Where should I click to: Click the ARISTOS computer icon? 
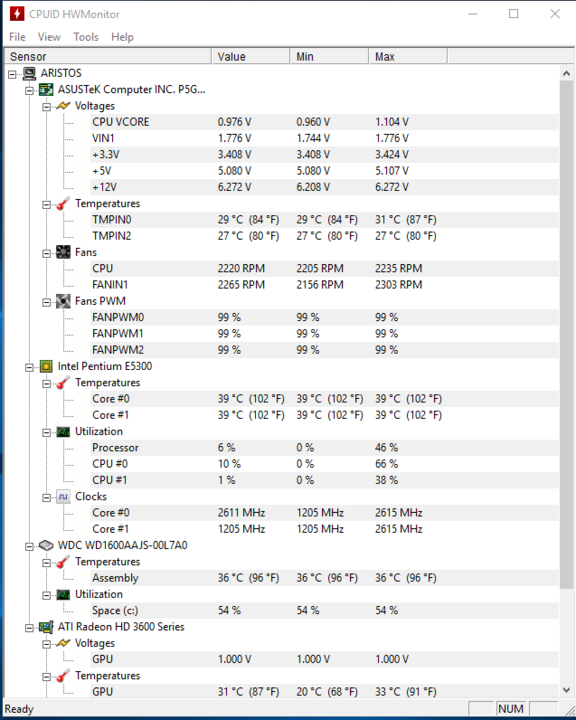click(x=29, y=73)
